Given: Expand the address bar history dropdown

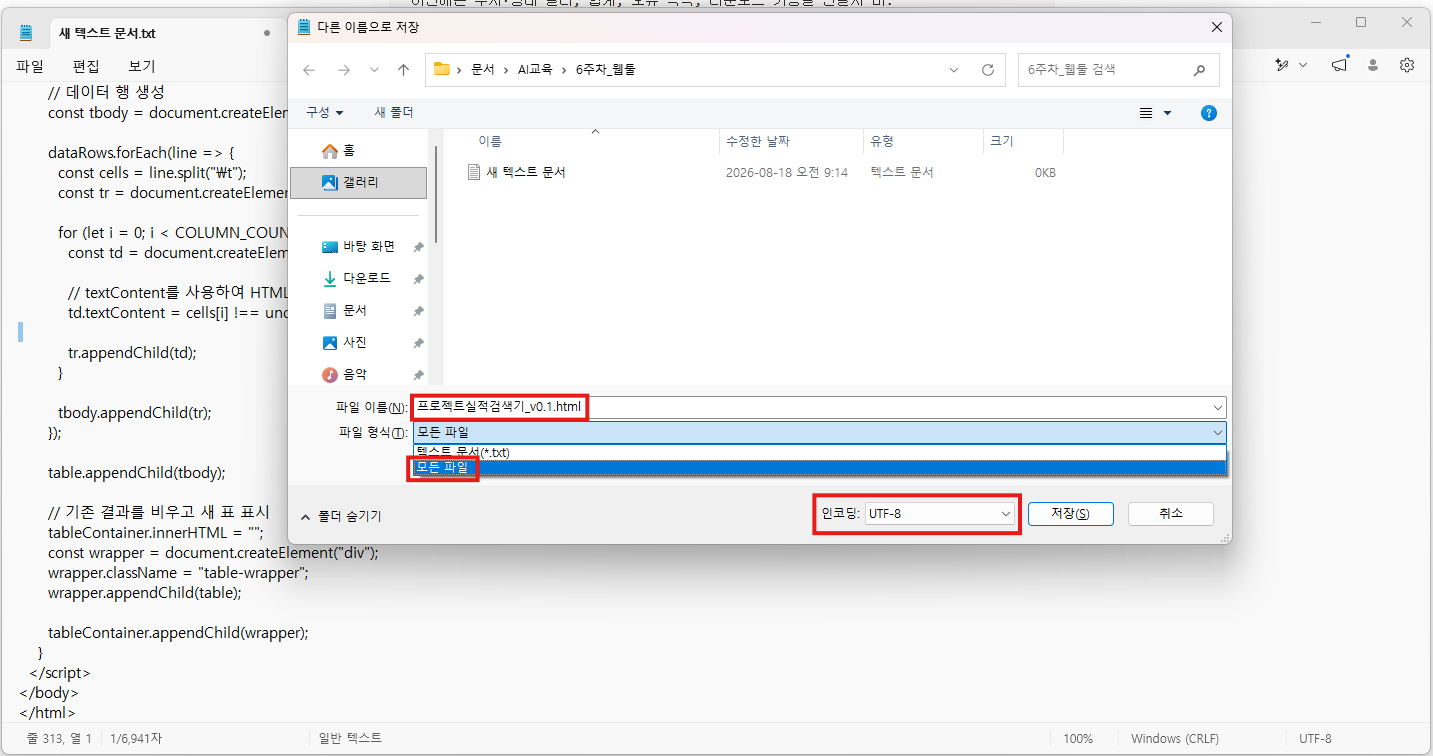Looking at the screenshot, I should pyautogui.click(x=955, y=70).
